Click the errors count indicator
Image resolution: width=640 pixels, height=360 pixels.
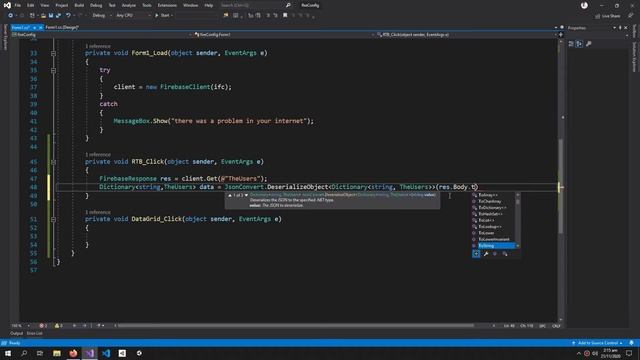coord(43,326)
